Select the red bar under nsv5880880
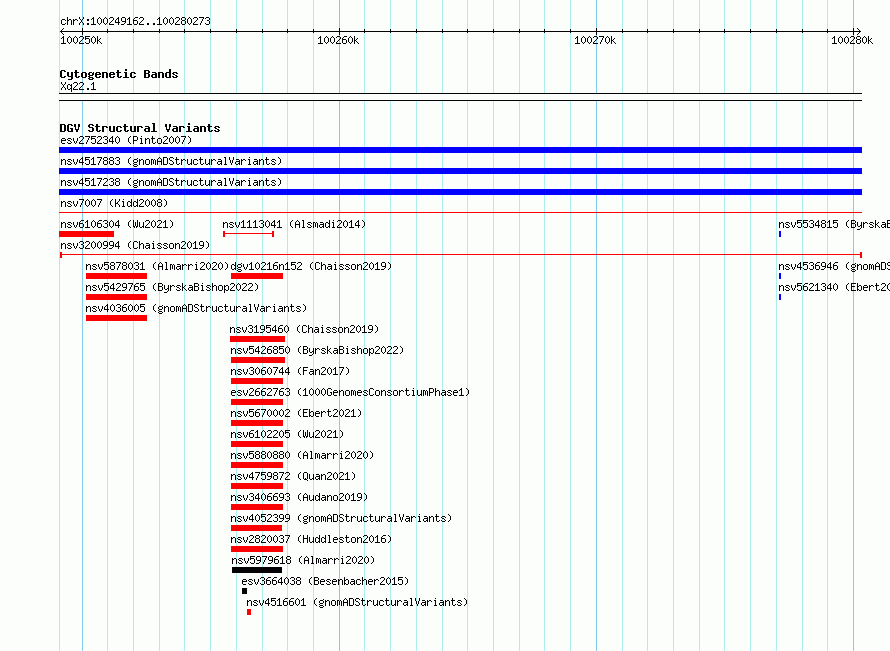Screen dimensions: 890x651 [x=257, y=465]
